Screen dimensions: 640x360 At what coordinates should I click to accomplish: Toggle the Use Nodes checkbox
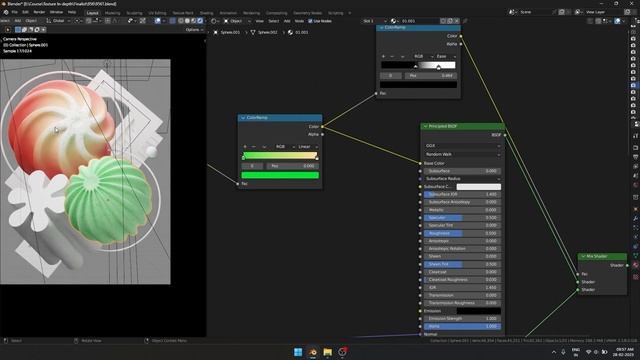(x=310, y=21)
